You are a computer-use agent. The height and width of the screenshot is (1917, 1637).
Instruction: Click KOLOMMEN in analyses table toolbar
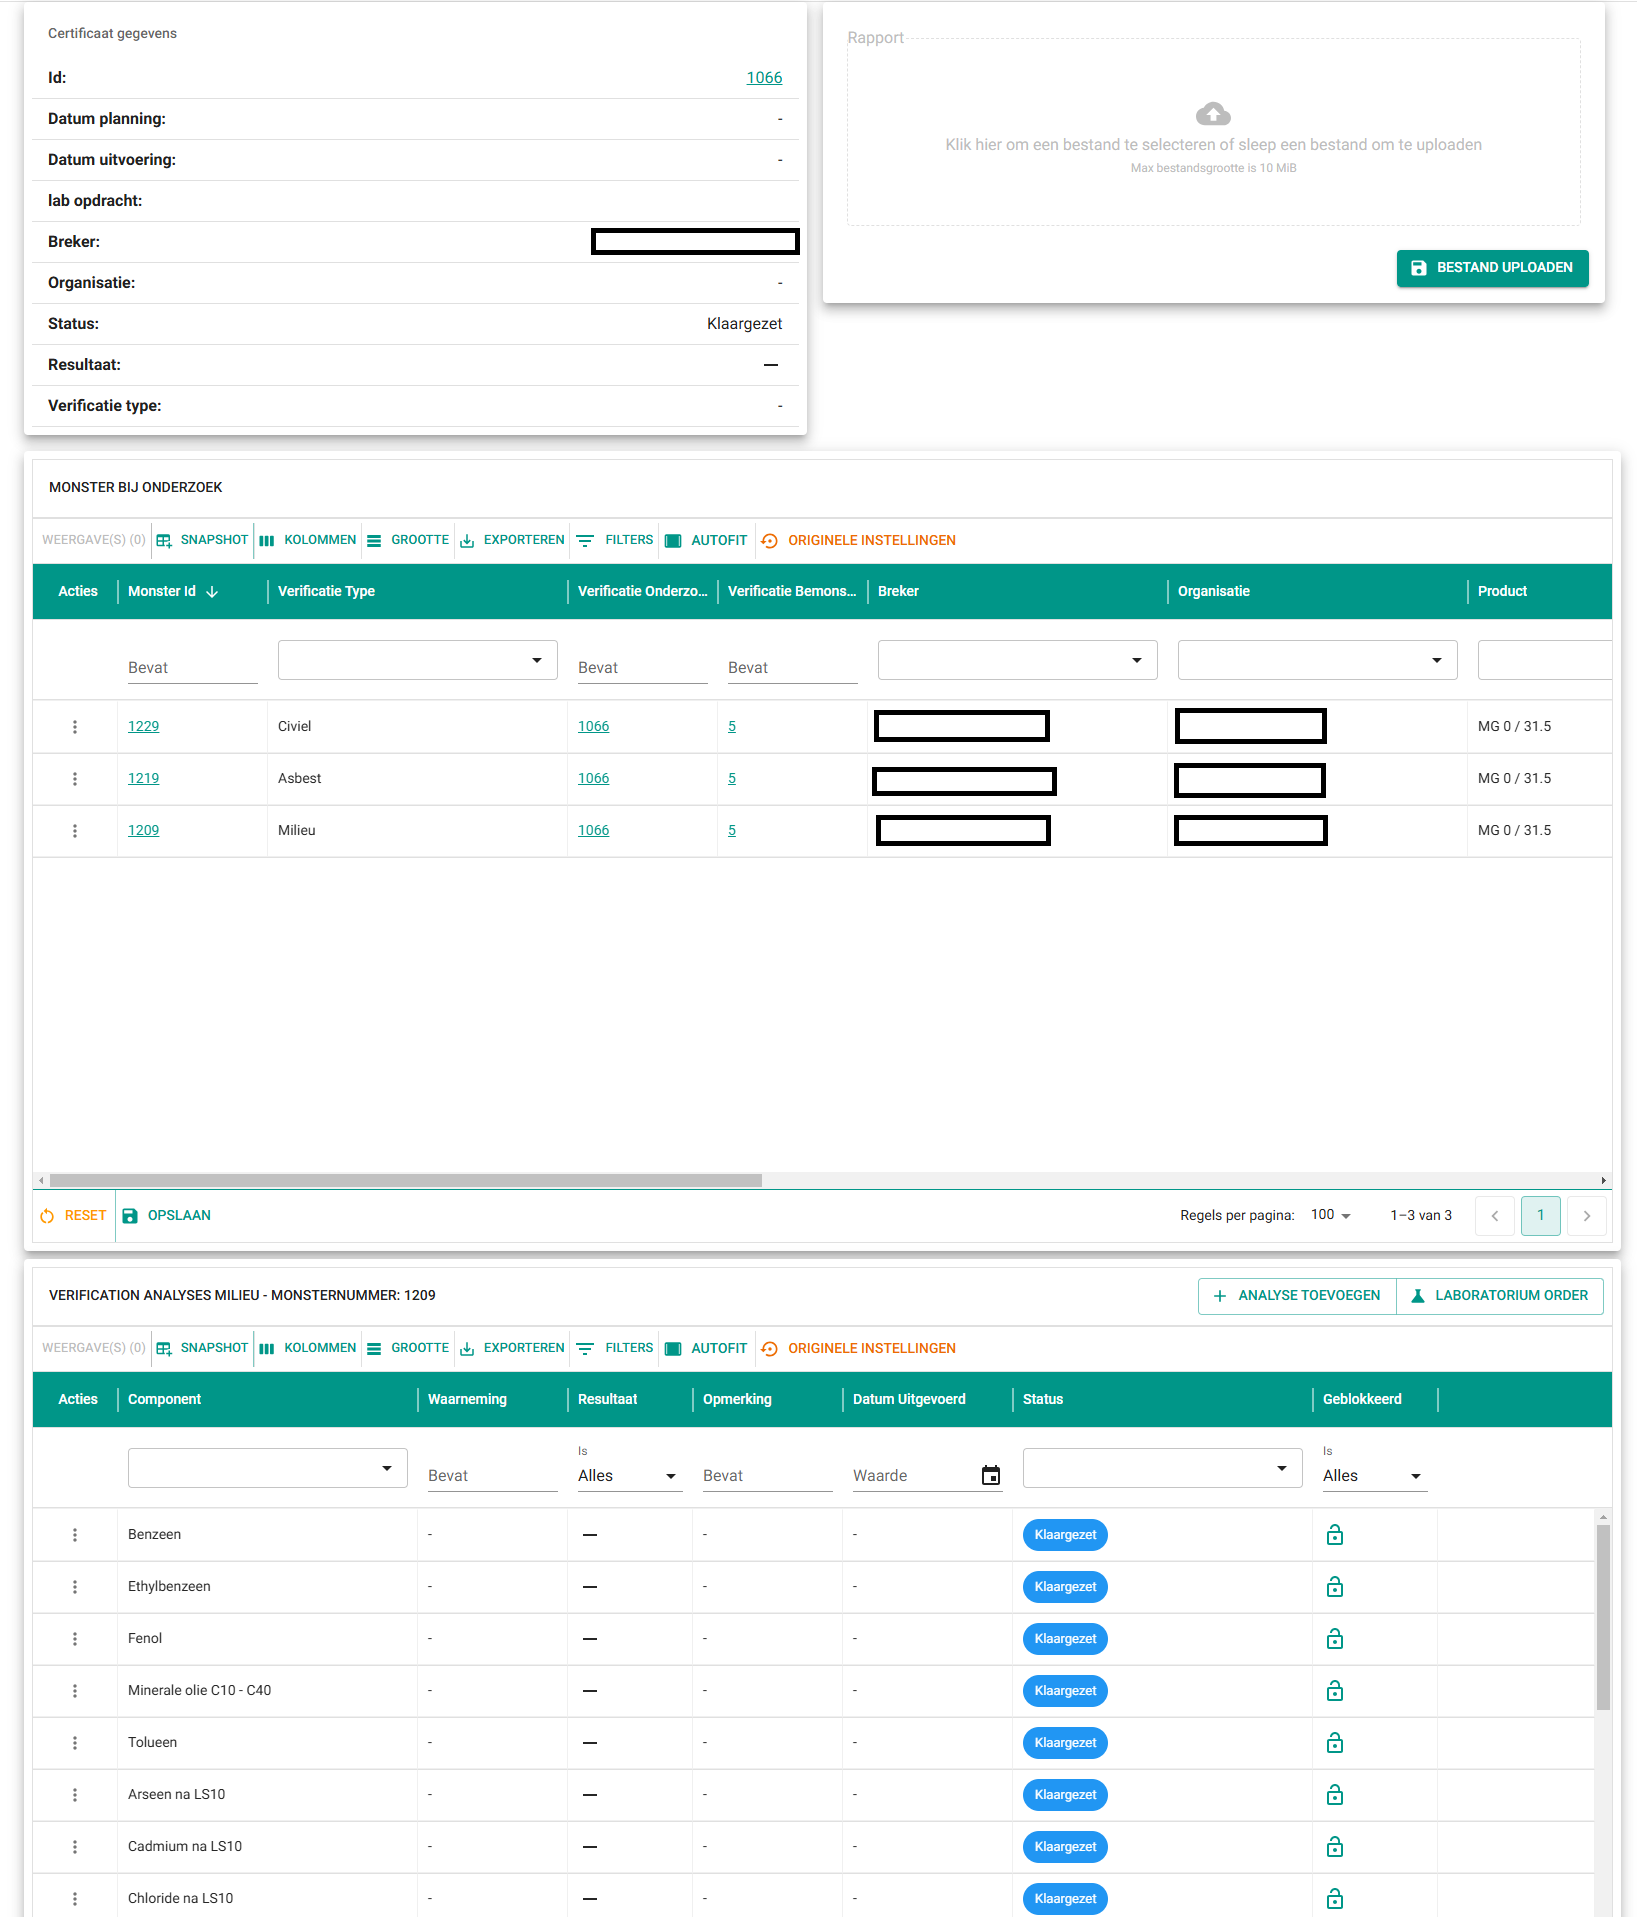308,1348
